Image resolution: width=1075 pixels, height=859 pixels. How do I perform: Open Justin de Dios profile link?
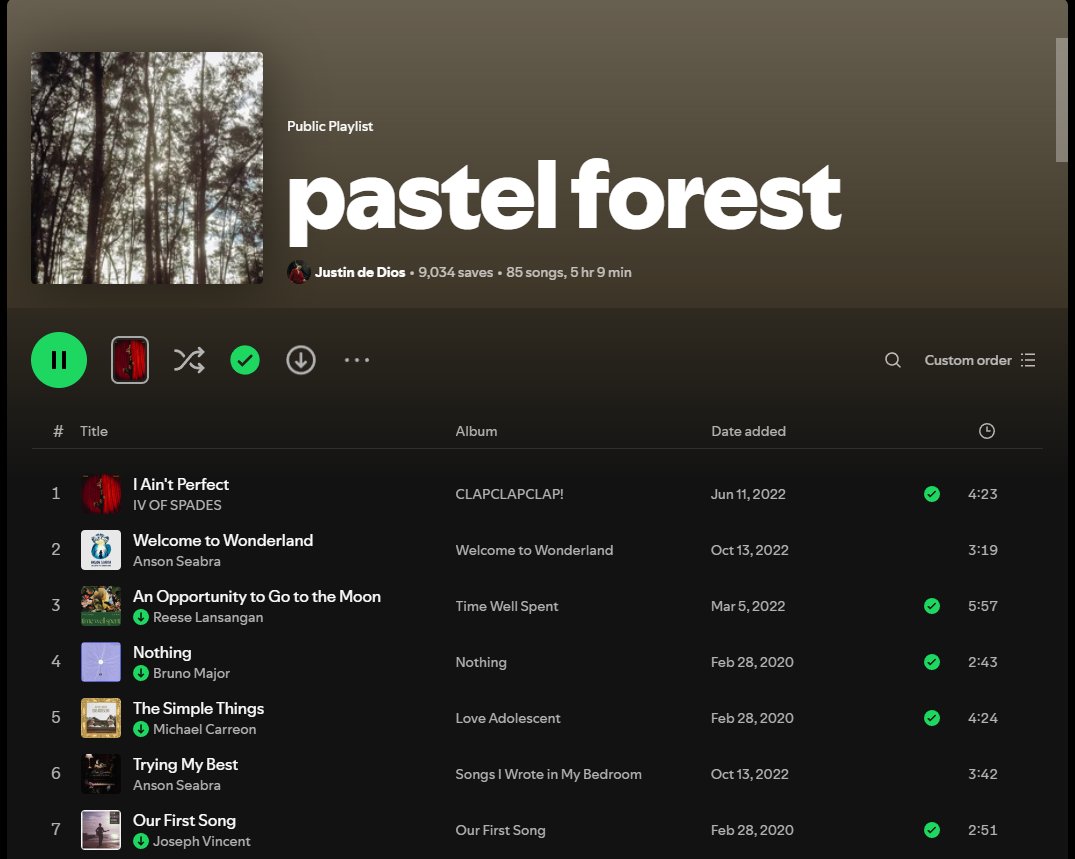click(x=360, y=272)
